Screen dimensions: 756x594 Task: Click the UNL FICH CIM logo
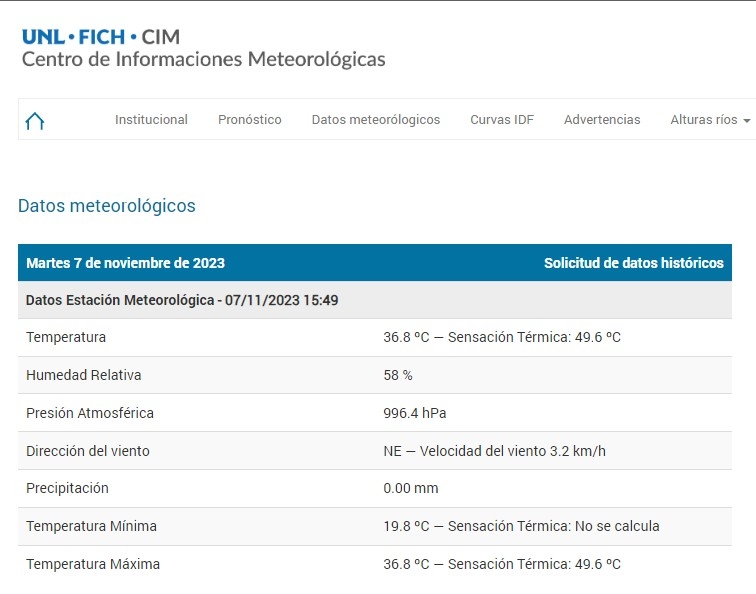[x=101, y=37]
